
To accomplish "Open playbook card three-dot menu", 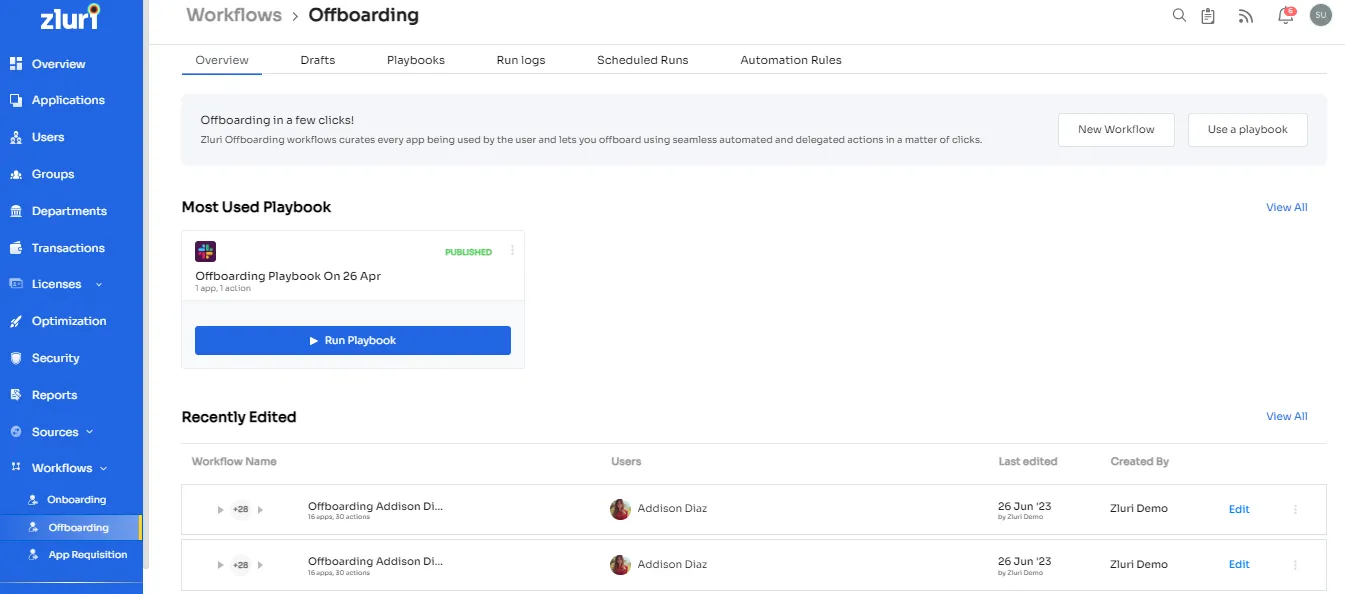I will (512, 251).
